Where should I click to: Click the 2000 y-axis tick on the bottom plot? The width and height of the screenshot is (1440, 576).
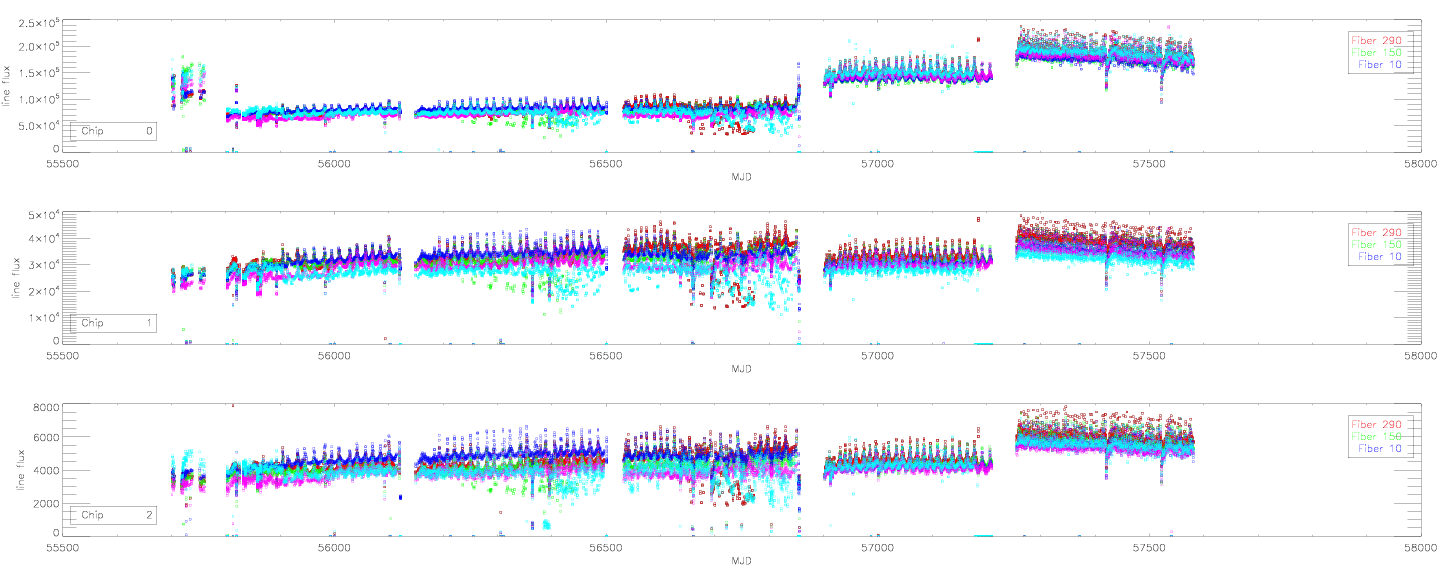(46, 503)
